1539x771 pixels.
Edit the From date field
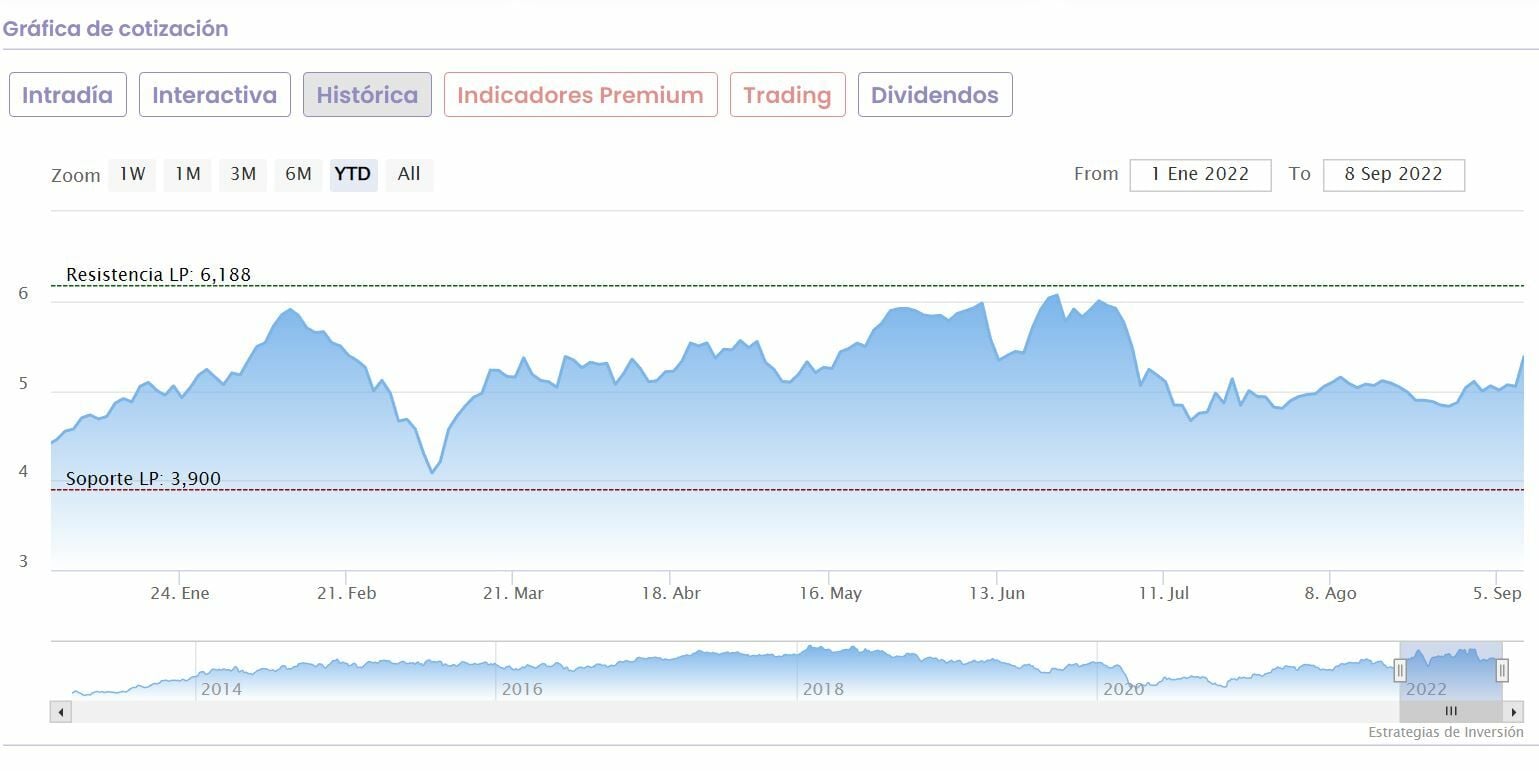(x=1200, y=174)
